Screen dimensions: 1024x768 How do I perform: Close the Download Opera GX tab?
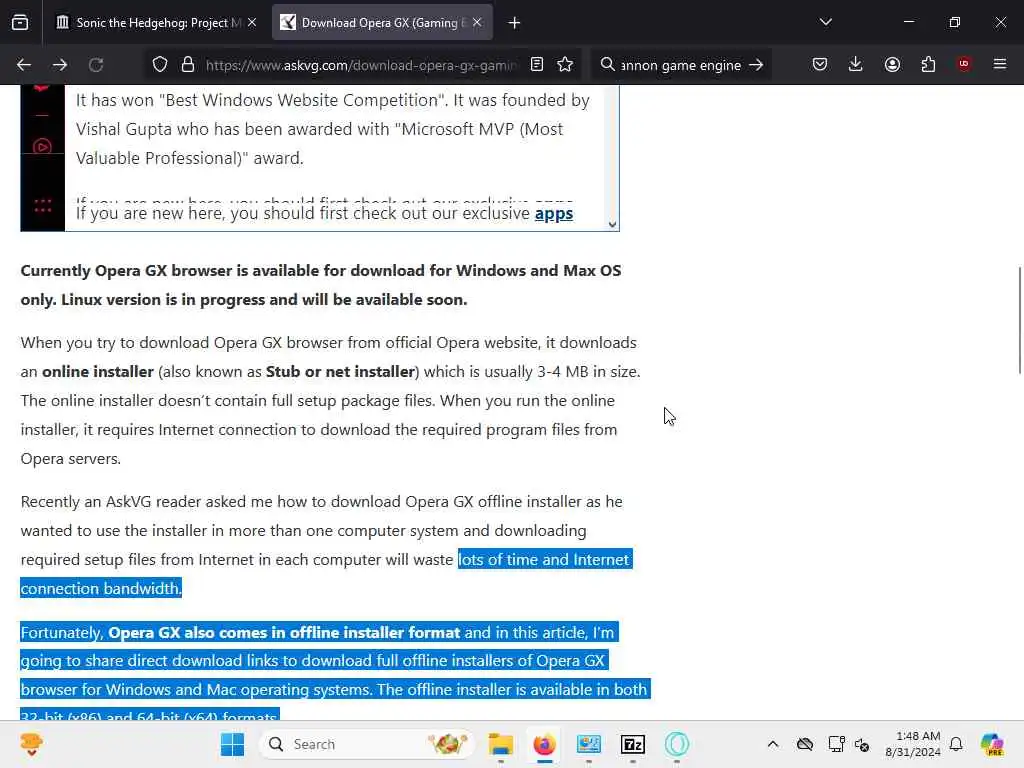point(477,23)
